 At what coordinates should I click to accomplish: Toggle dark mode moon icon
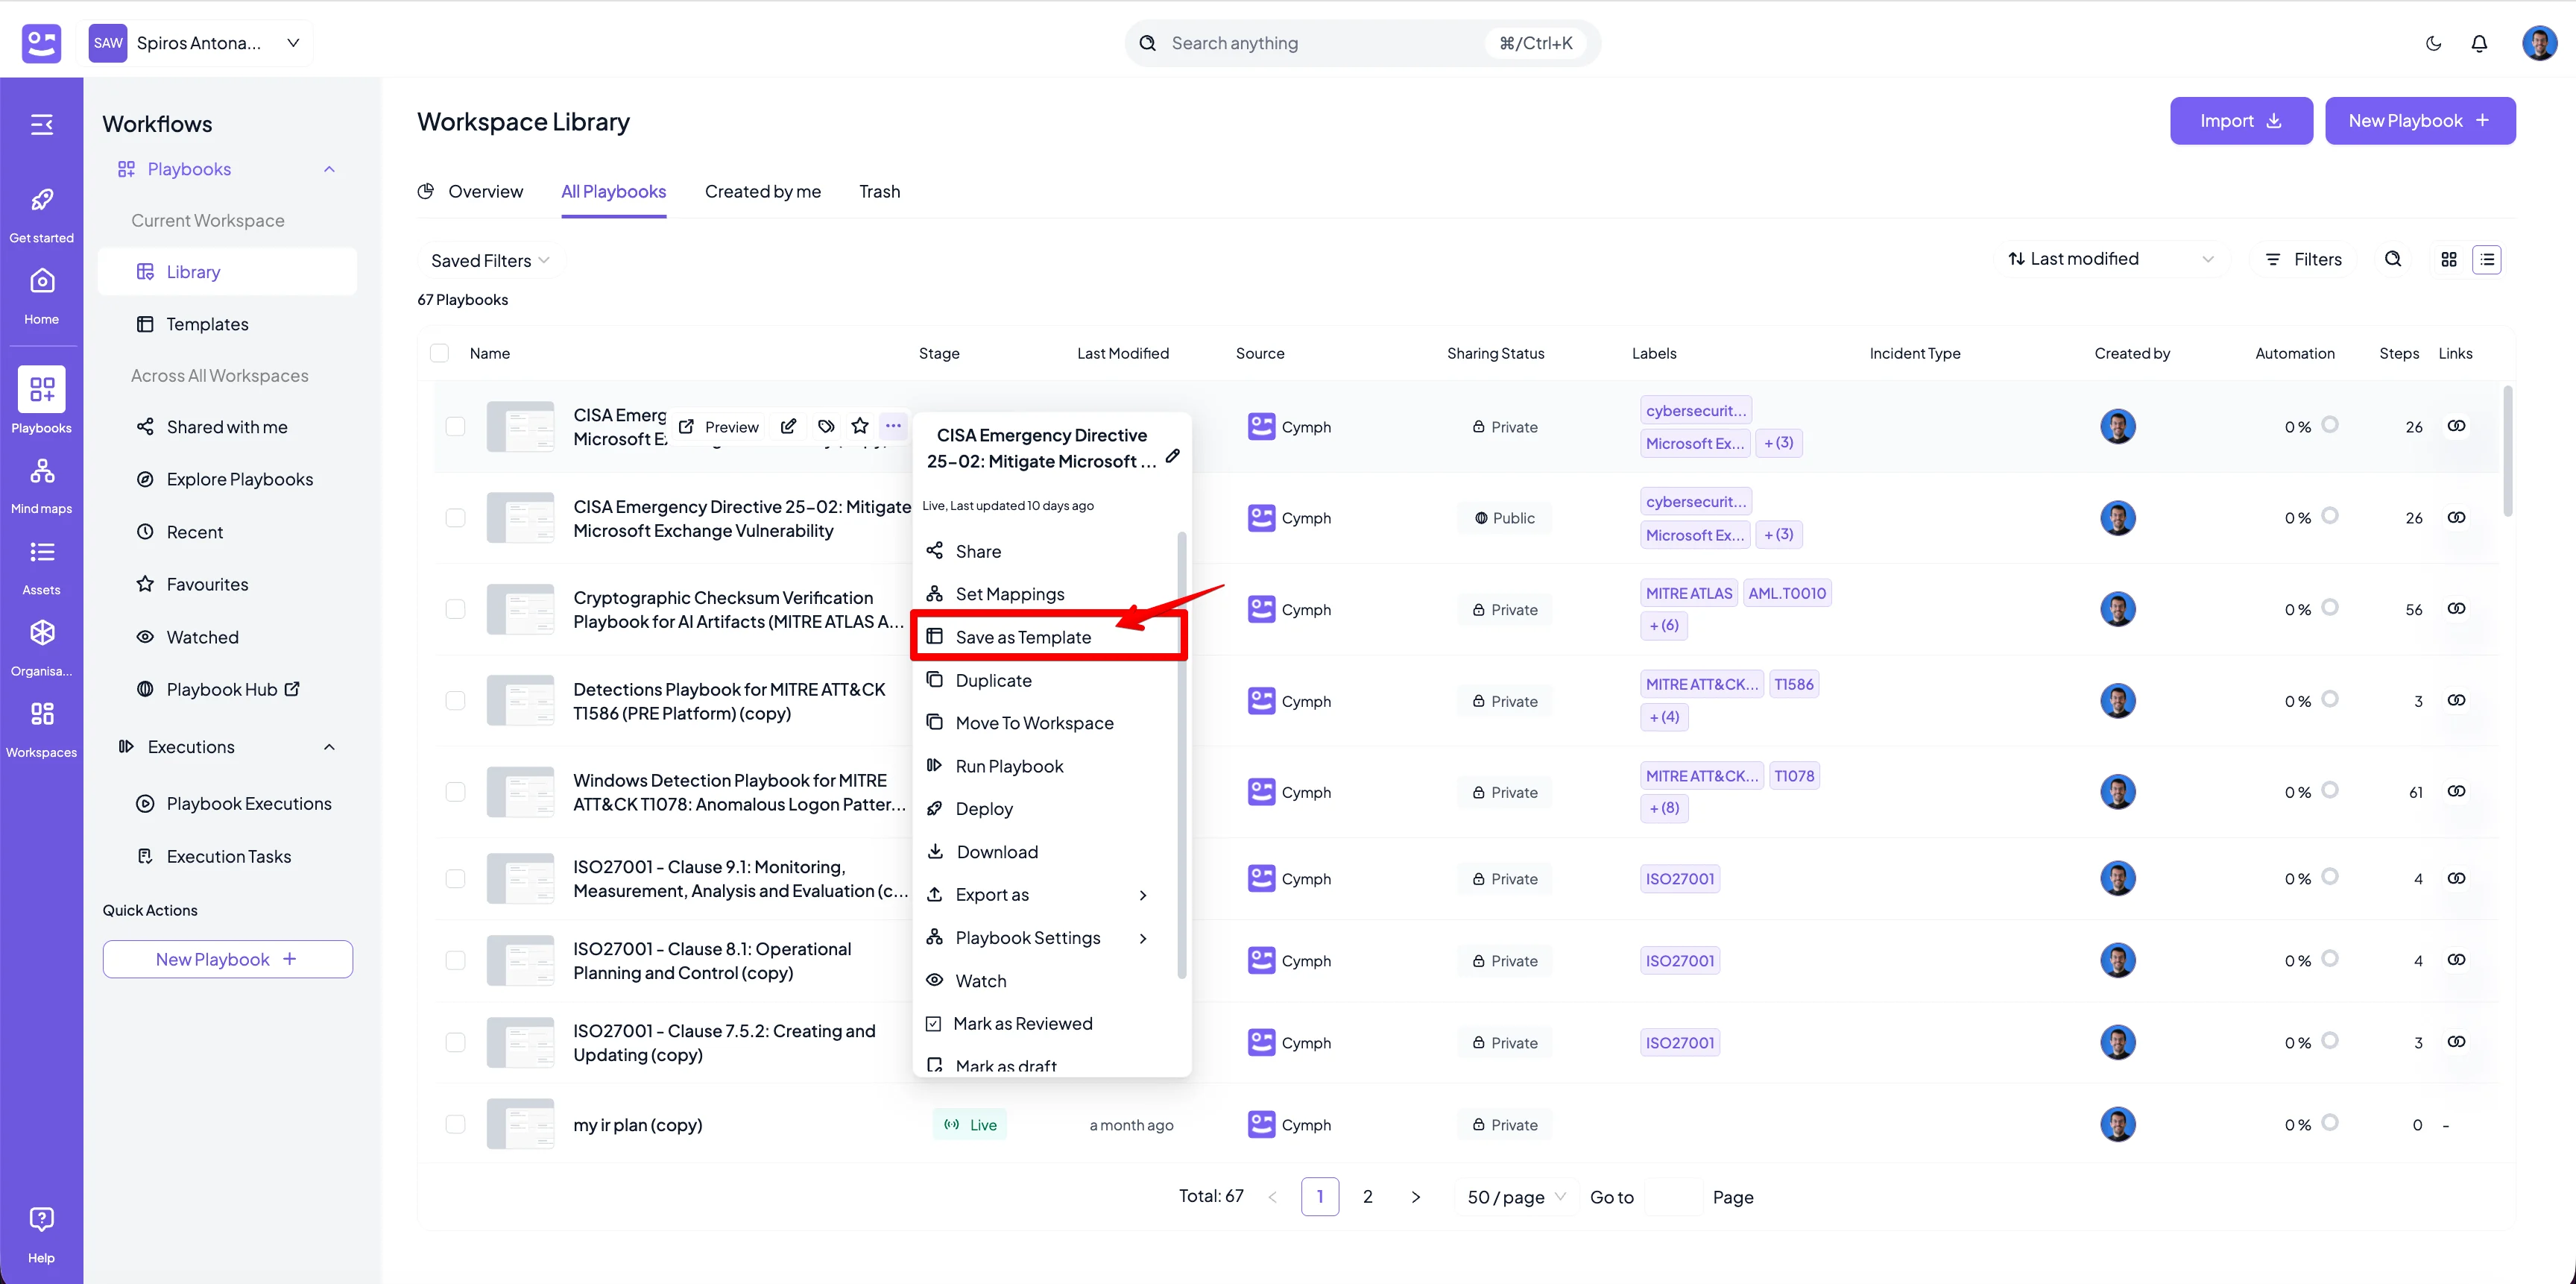2433,43
